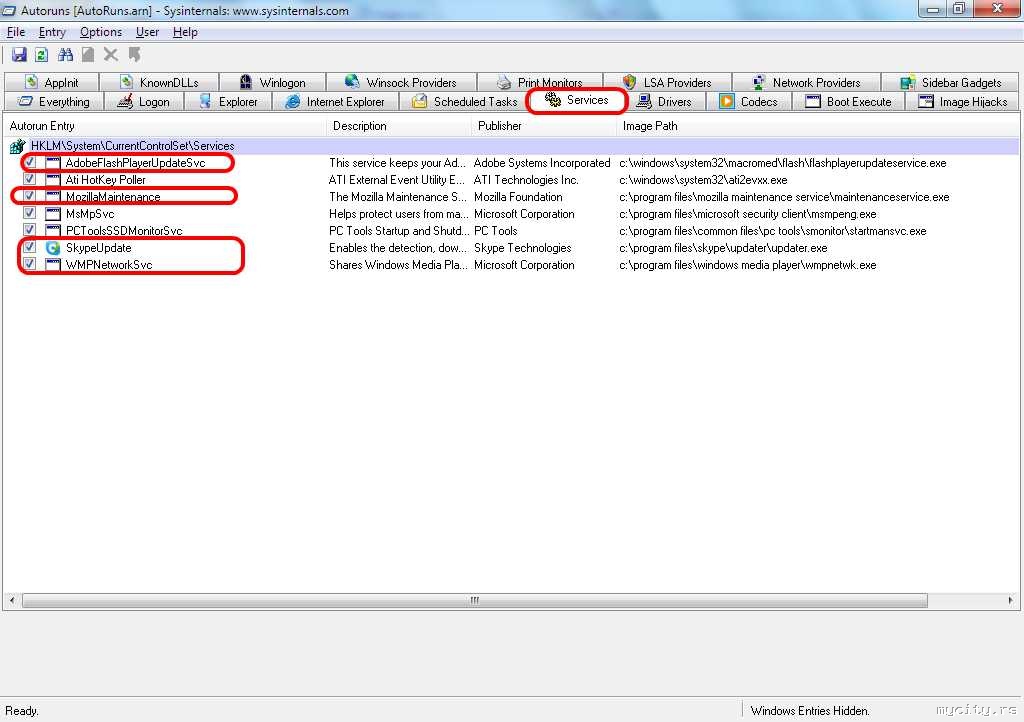This screenshot has width=1024, height=722.
Task: Click the Mozilla Foundation publisher cell
Action: click(x=519, y=196)
